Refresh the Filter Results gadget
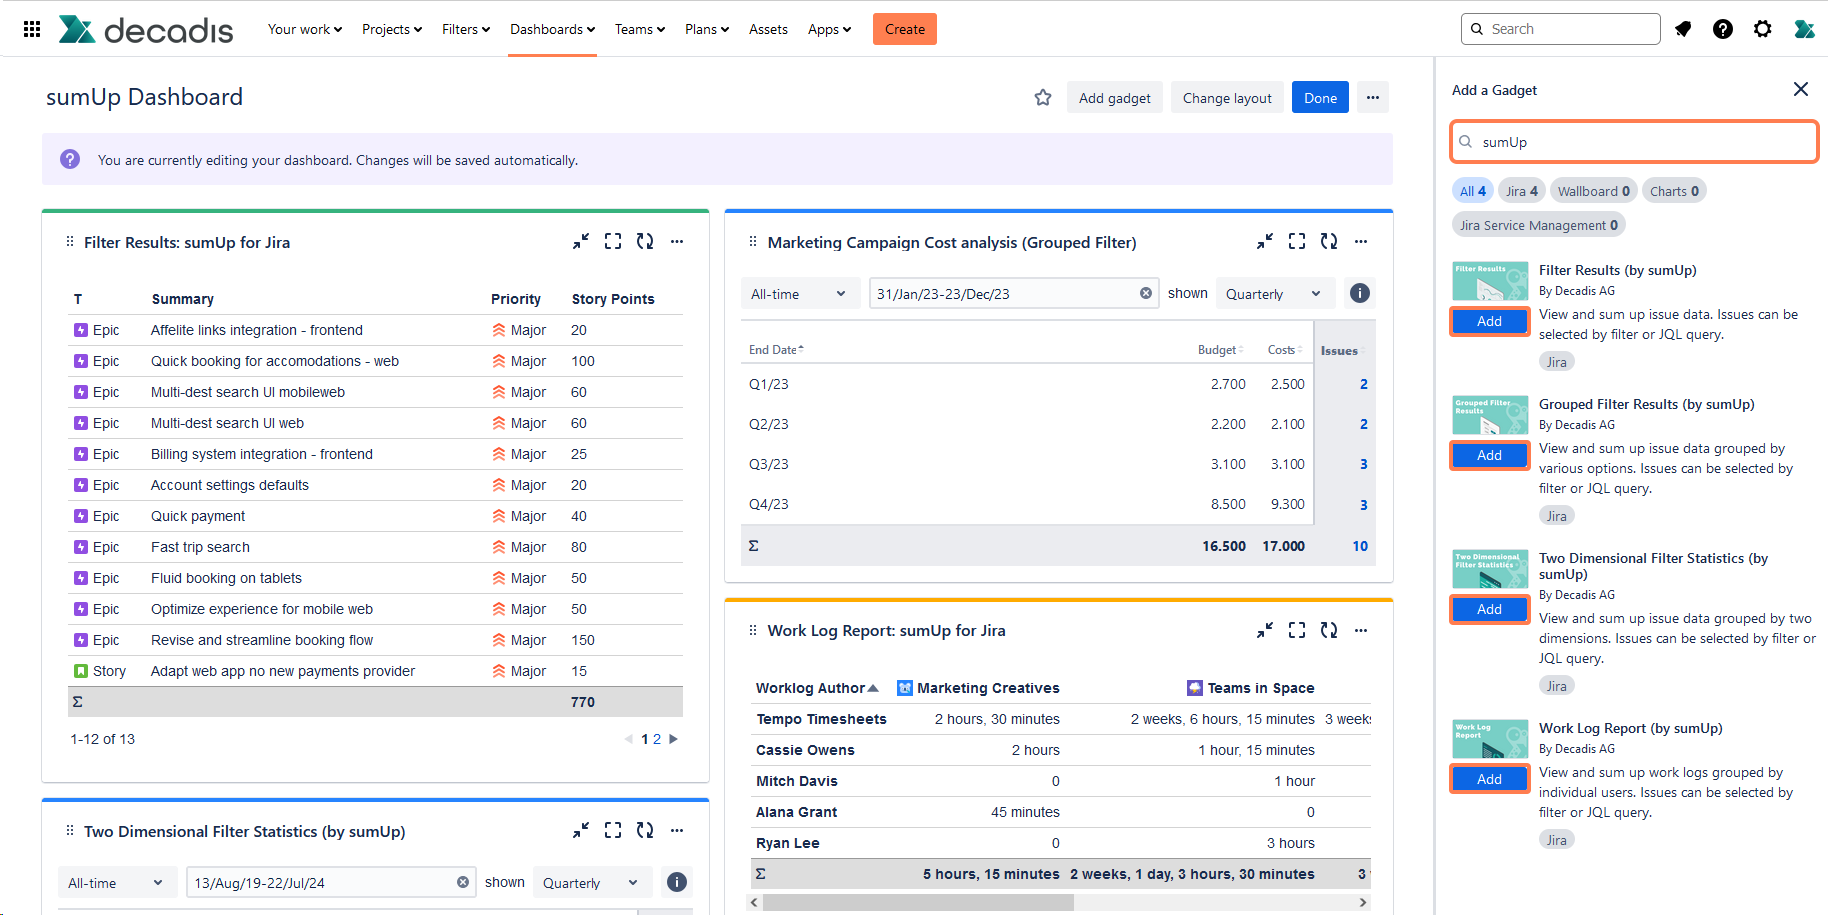This screenshot has width=1828, height=915. pos(645,241)
